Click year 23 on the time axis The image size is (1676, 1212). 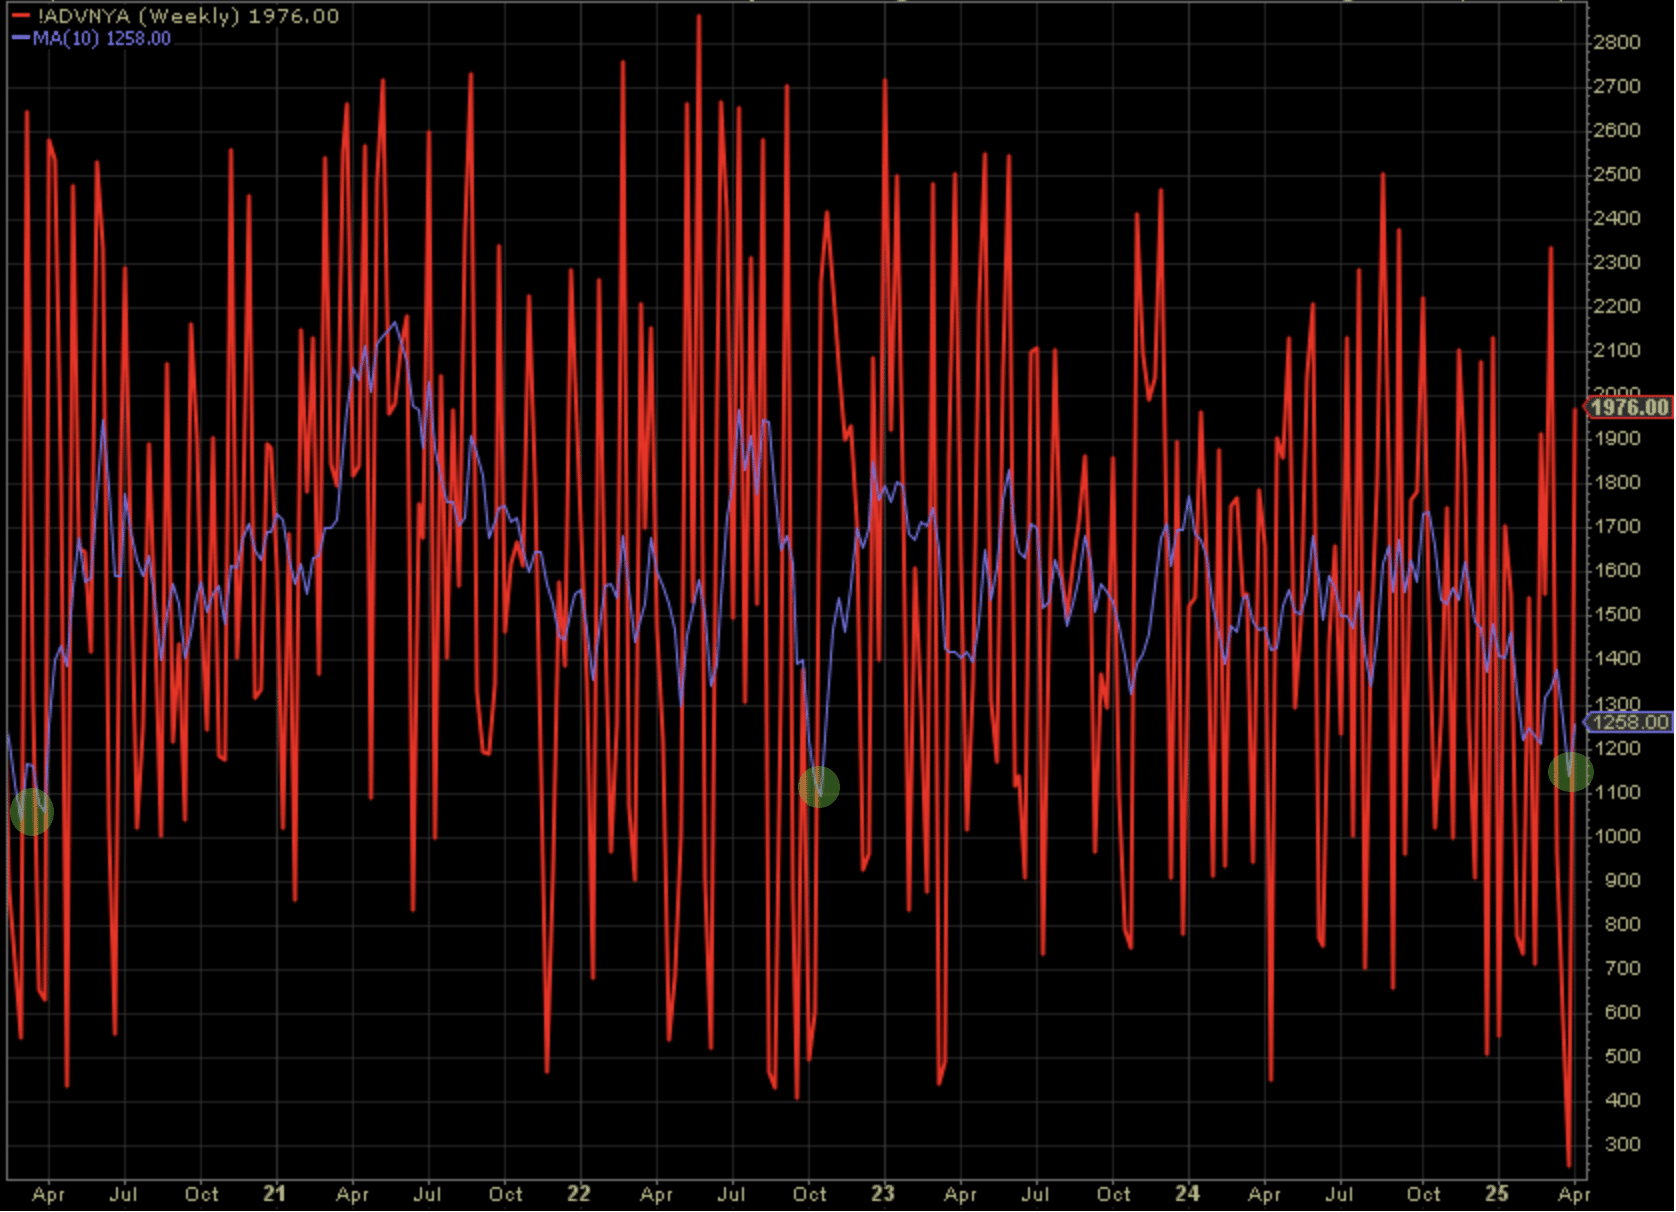pos(882,1194)
